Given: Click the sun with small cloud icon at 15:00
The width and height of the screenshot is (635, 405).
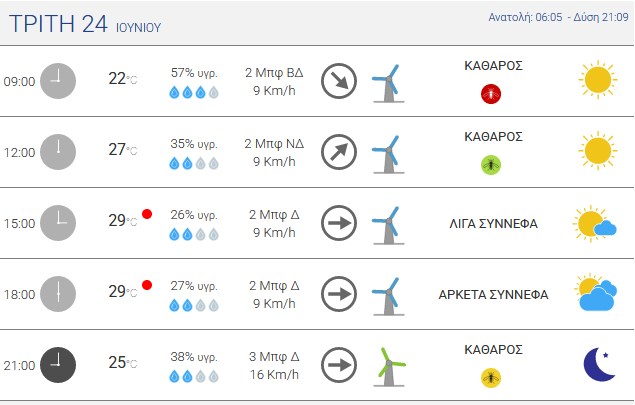Looking at the screenshot, I should [x=595, y=223].
